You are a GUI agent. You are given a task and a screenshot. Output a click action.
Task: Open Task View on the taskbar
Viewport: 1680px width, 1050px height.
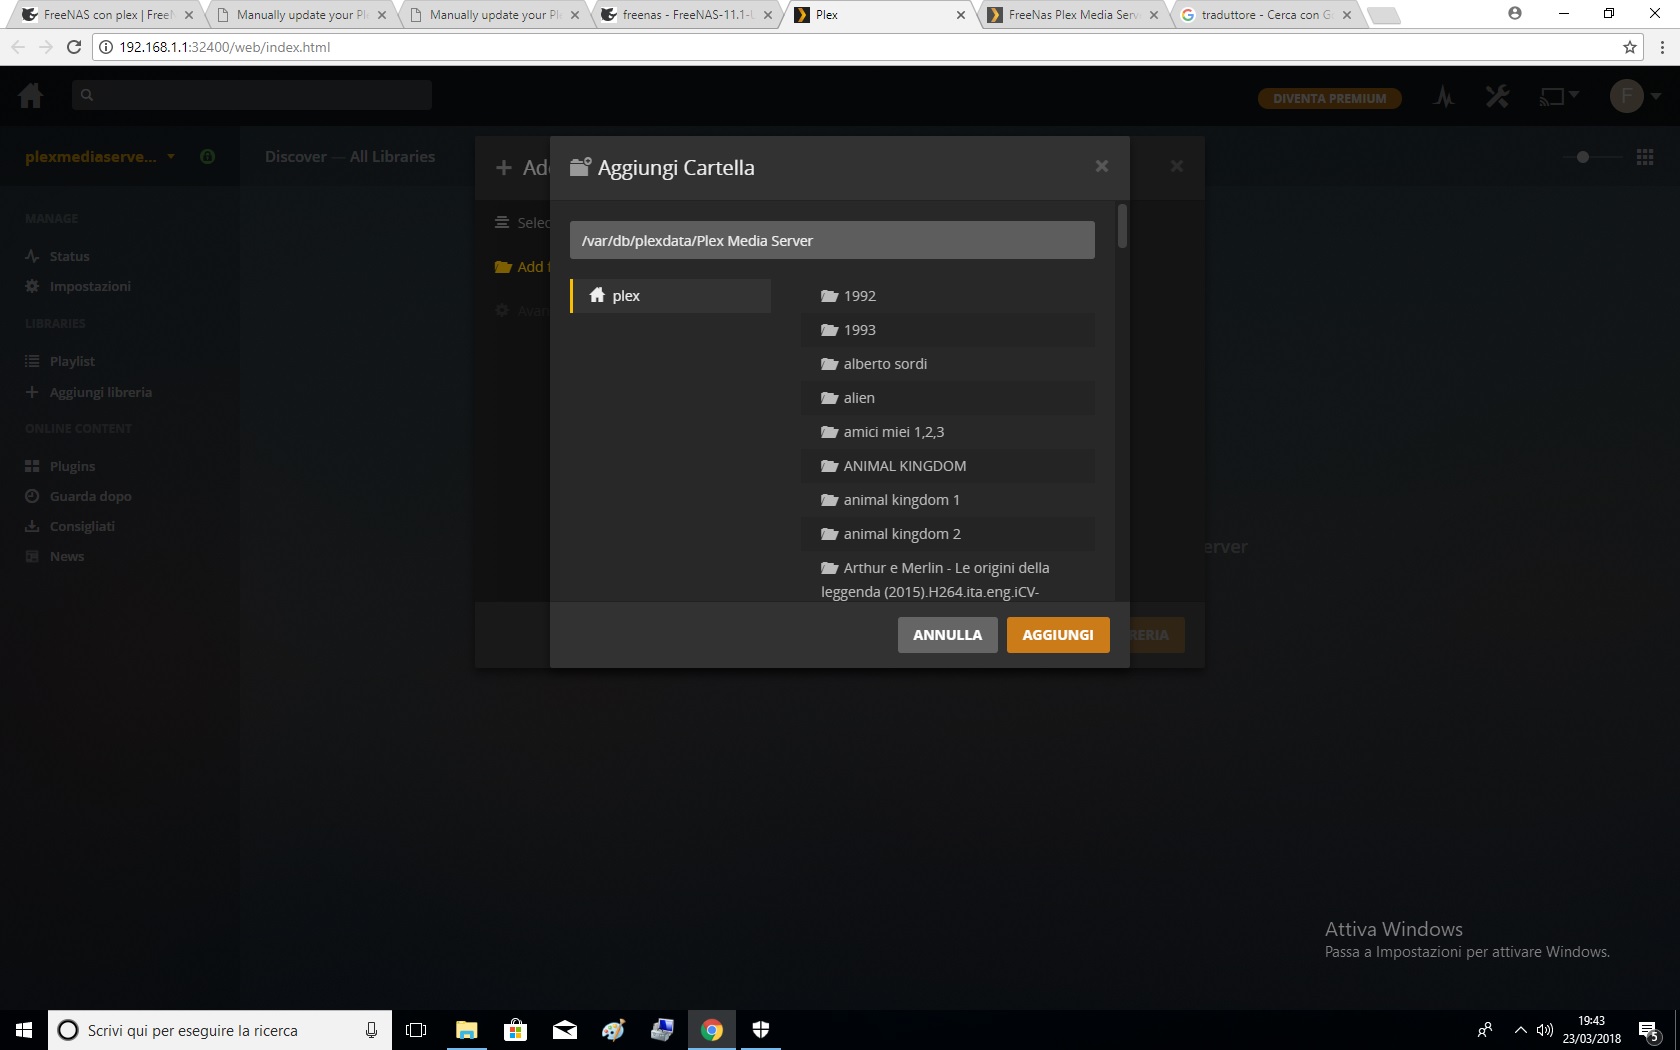416,1030
